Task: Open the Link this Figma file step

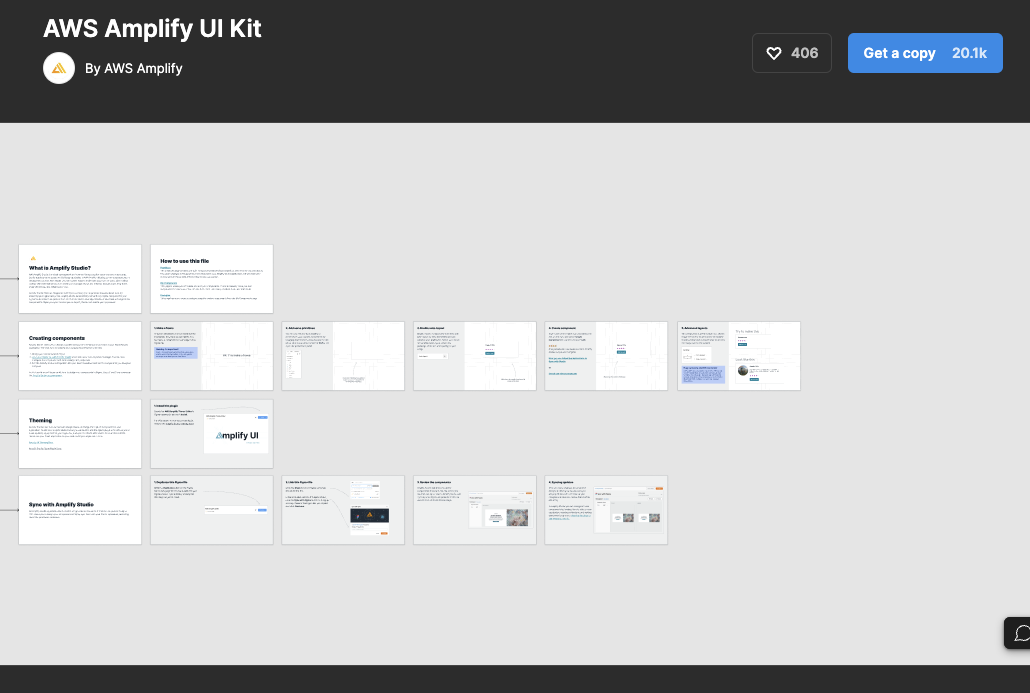Action: click(343, 510)
